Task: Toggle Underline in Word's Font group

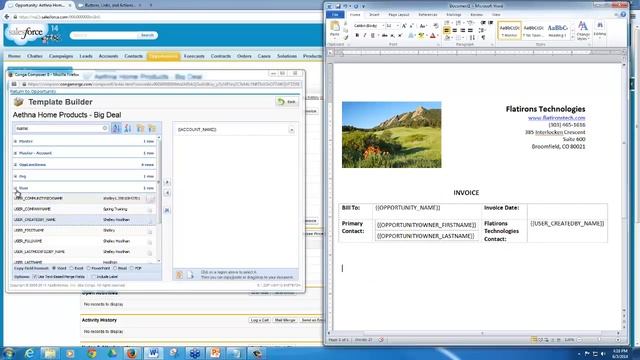Action: [372, 36]
